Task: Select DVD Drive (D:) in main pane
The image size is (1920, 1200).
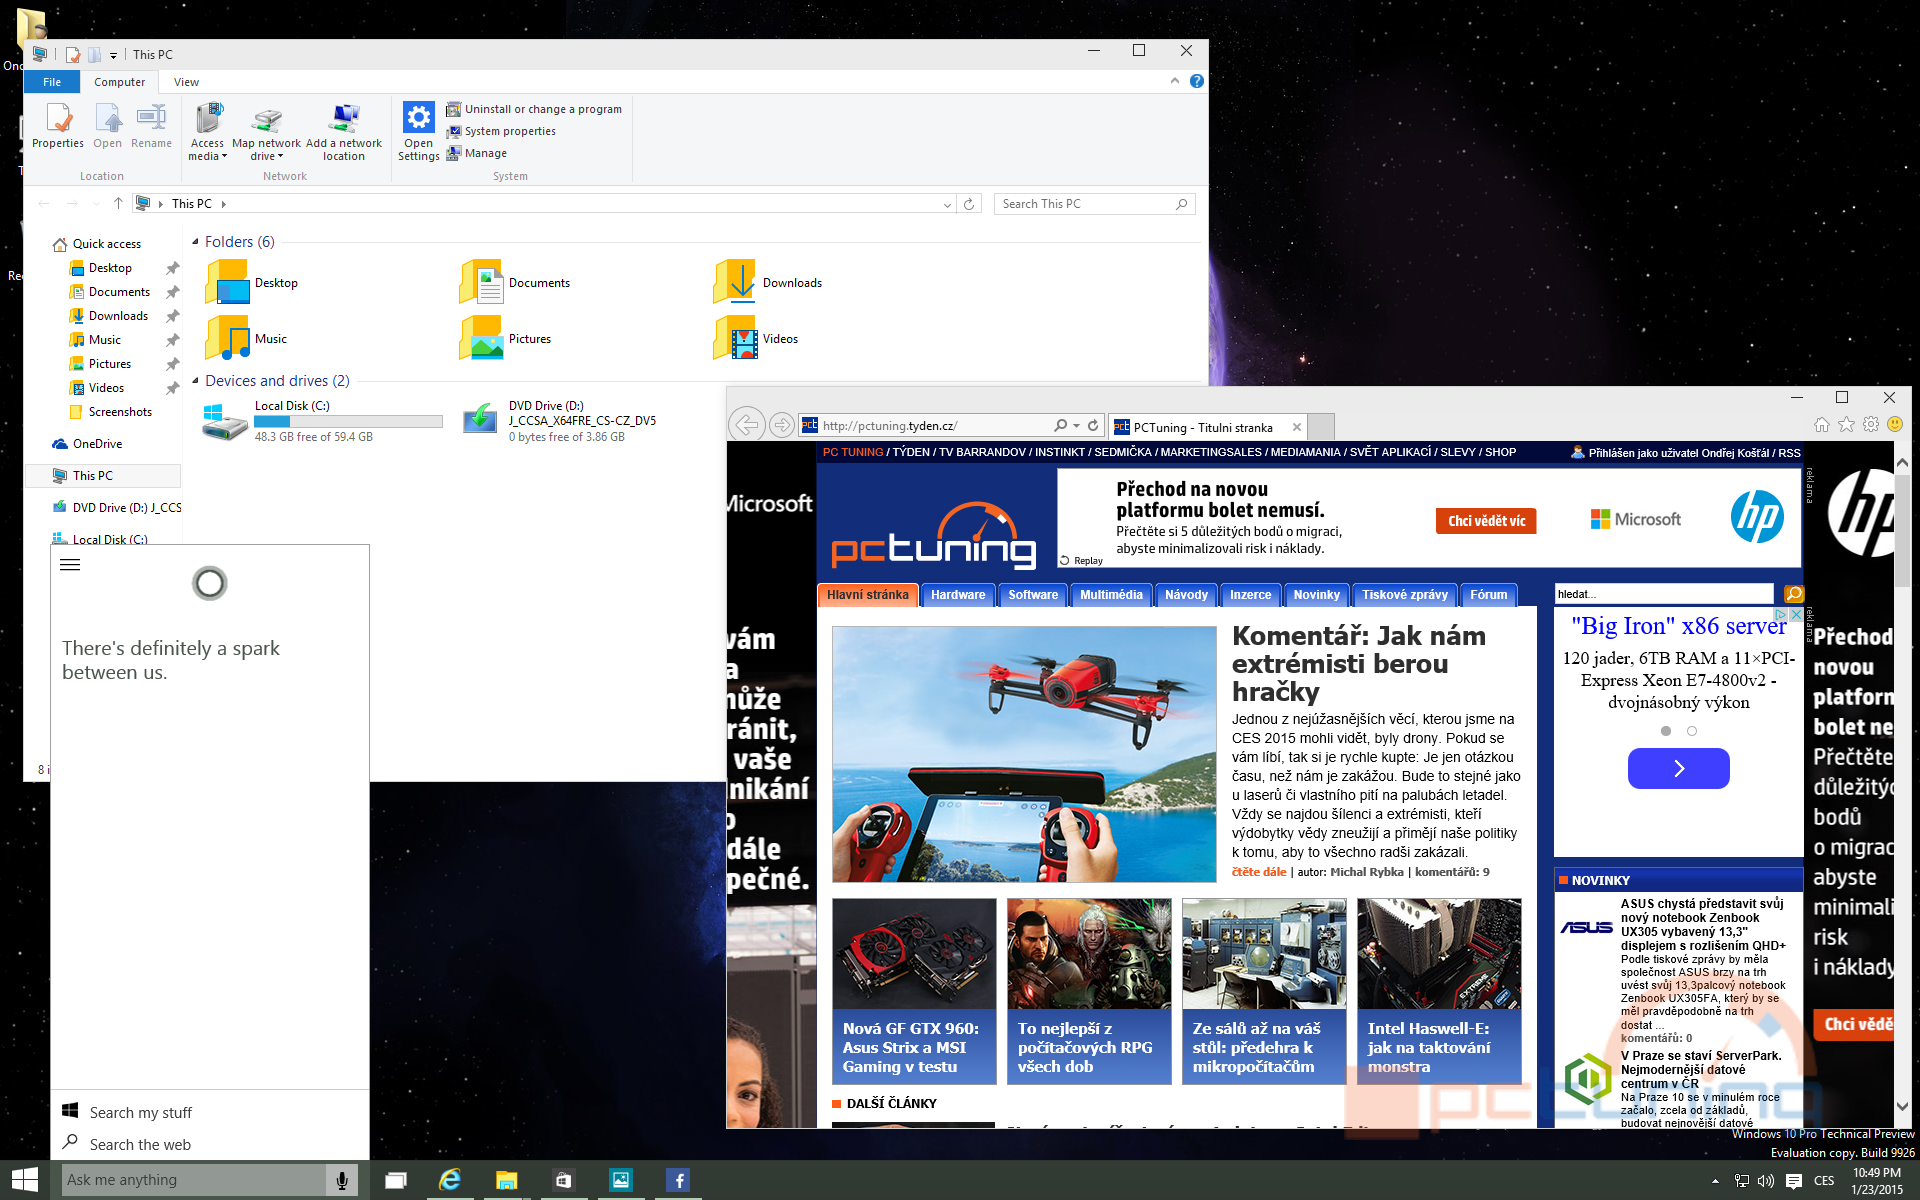Action: pos(560,421)
